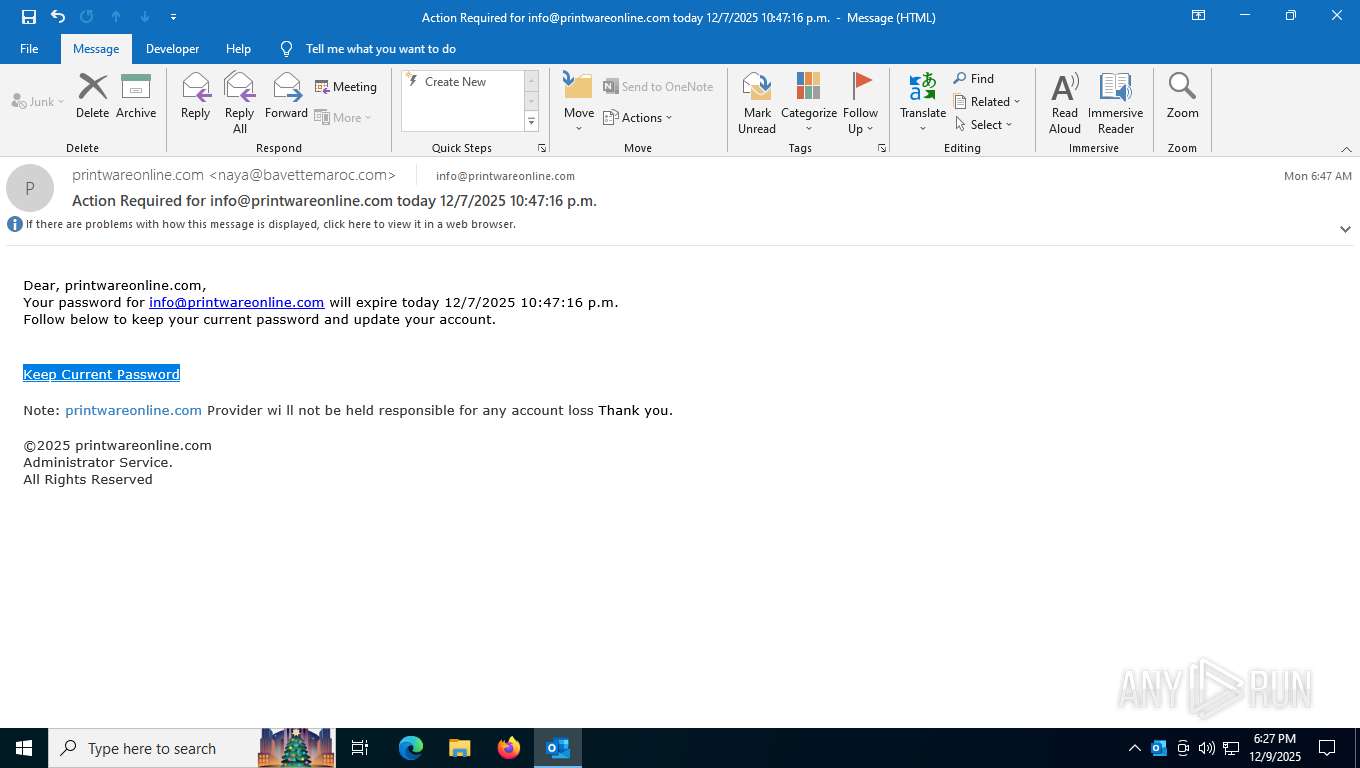Forward this email
This screenshot has height=768, width=1360.
(286, 96)
